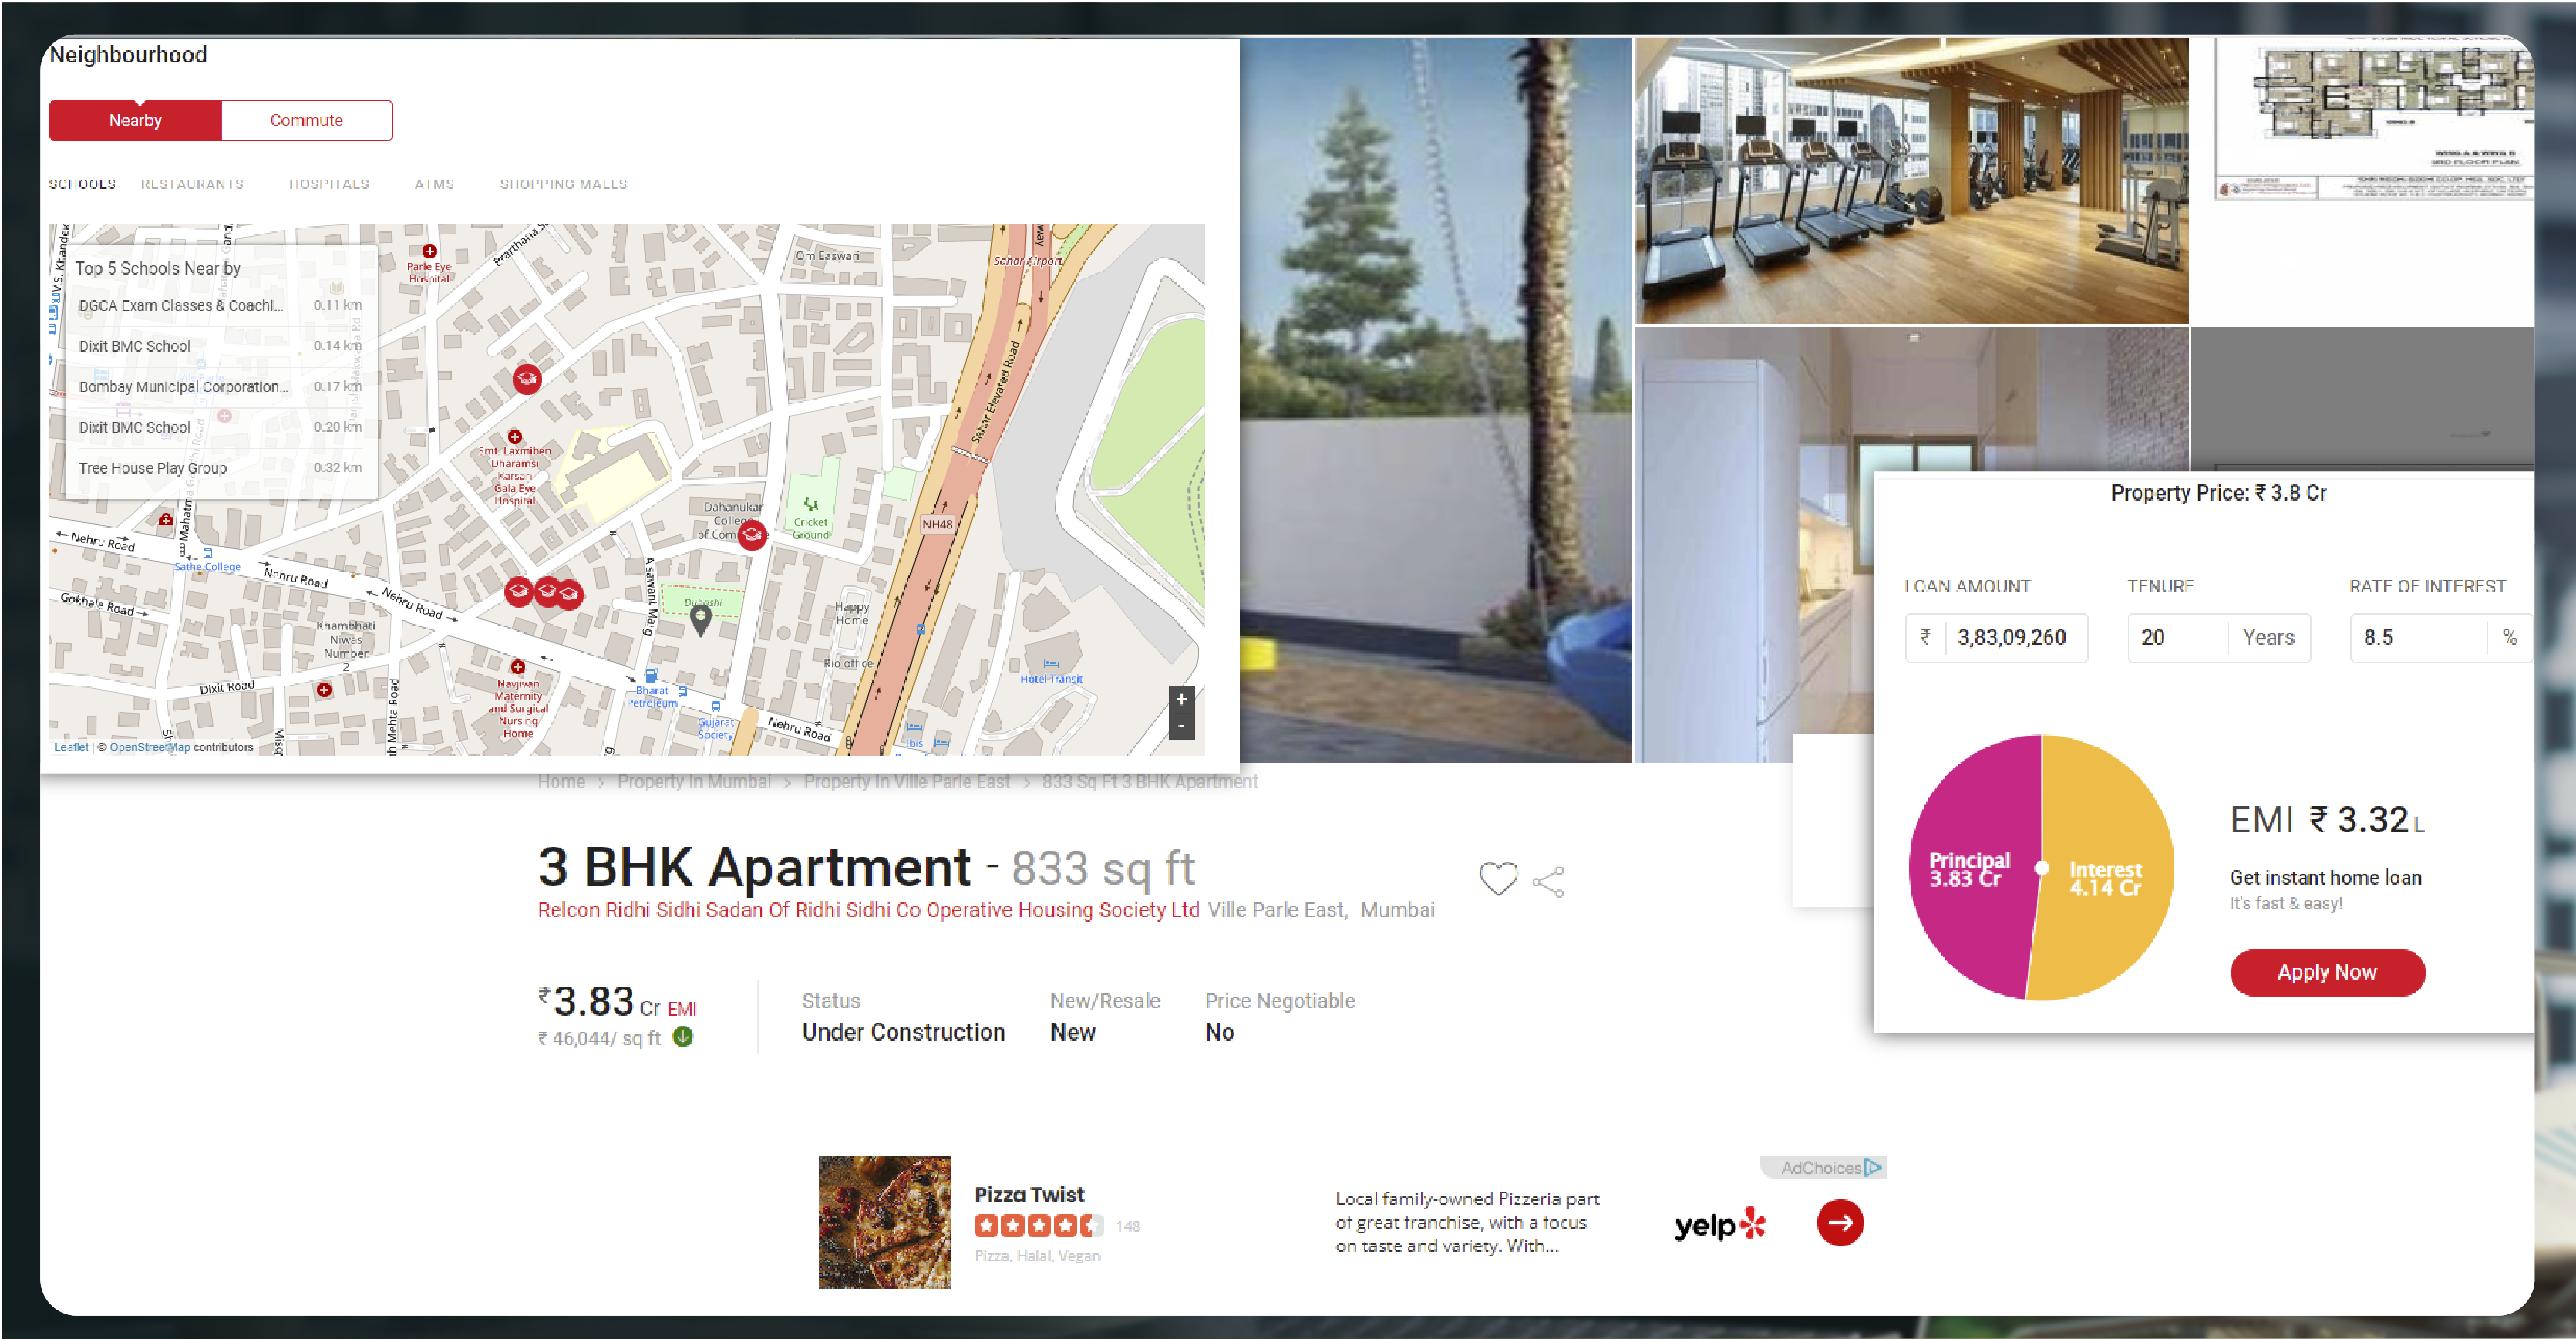Select Restaurants tab on neighbourhood map
This screenshot has width=2576, height=1339.
pos(193,186)
